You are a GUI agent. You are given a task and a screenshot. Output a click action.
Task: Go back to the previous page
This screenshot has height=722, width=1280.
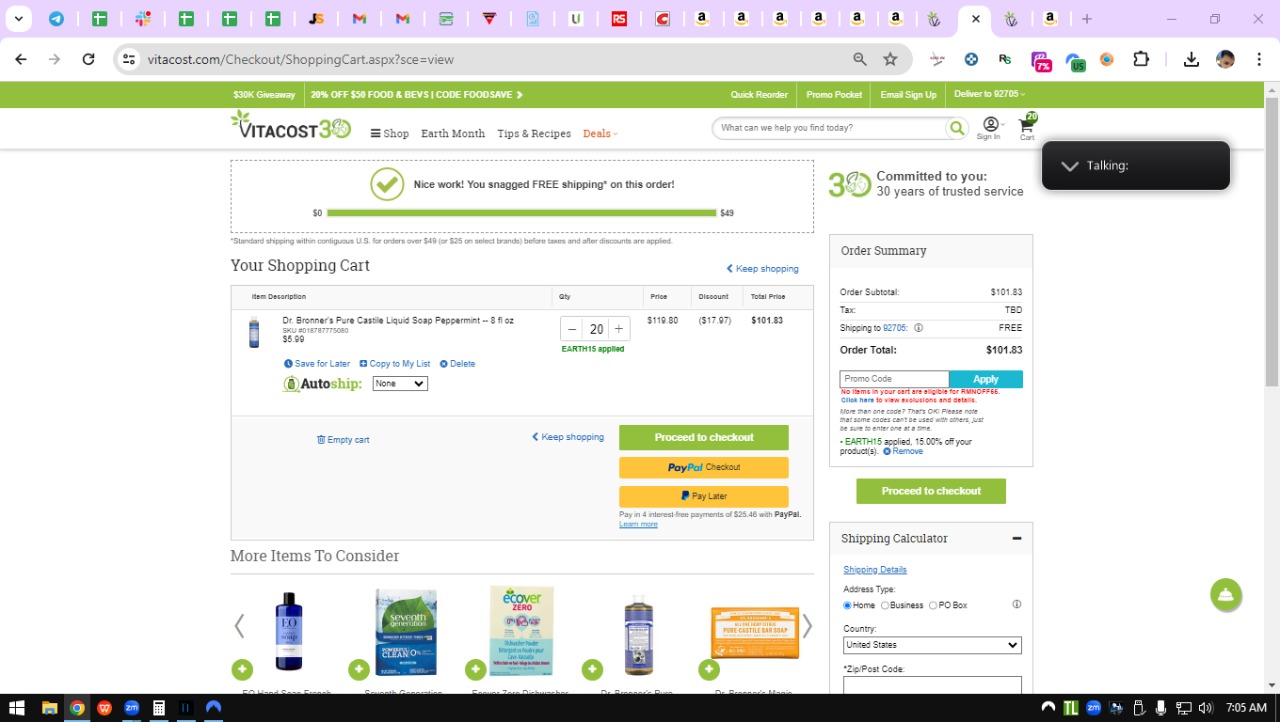point(21,59)
